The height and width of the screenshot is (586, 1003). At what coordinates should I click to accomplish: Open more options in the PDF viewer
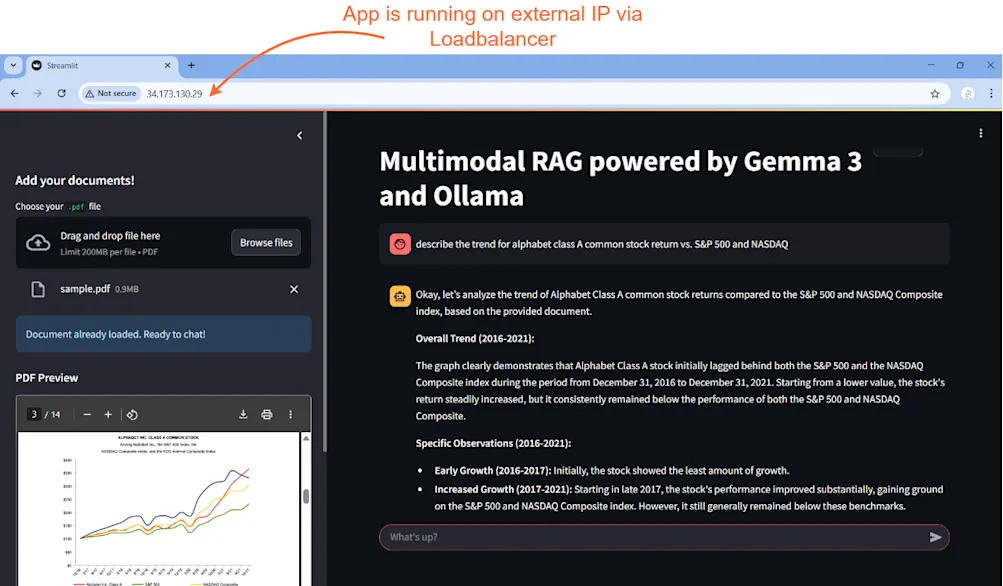click(291, 413)
